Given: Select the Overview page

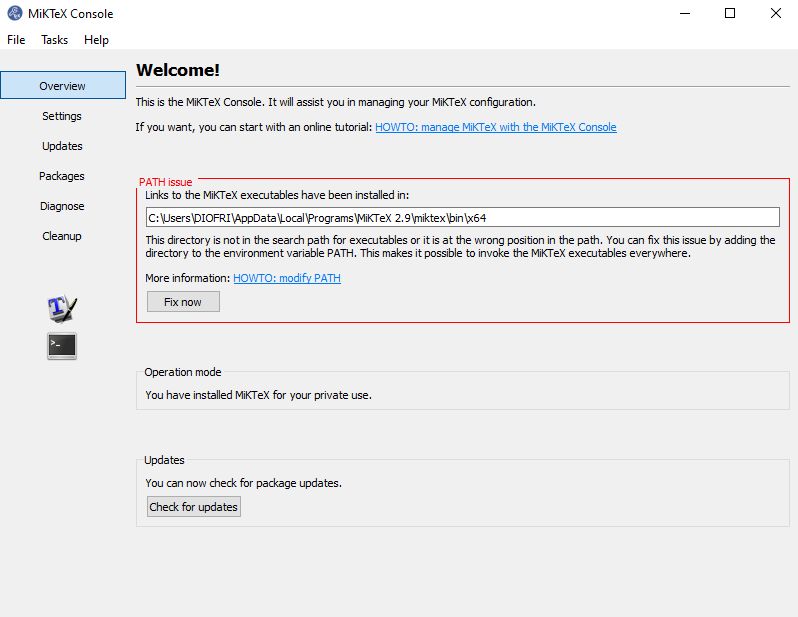Looking at the screenshot, I should click(63, 86).
